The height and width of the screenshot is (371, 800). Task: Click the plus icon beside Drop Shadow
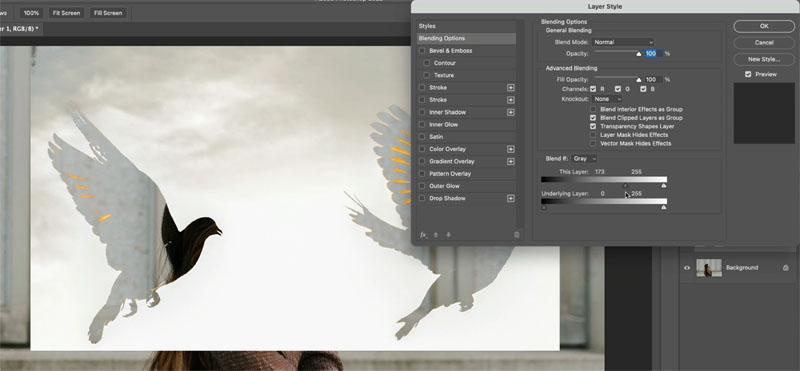pyautogui.click(x=510, y=198)
